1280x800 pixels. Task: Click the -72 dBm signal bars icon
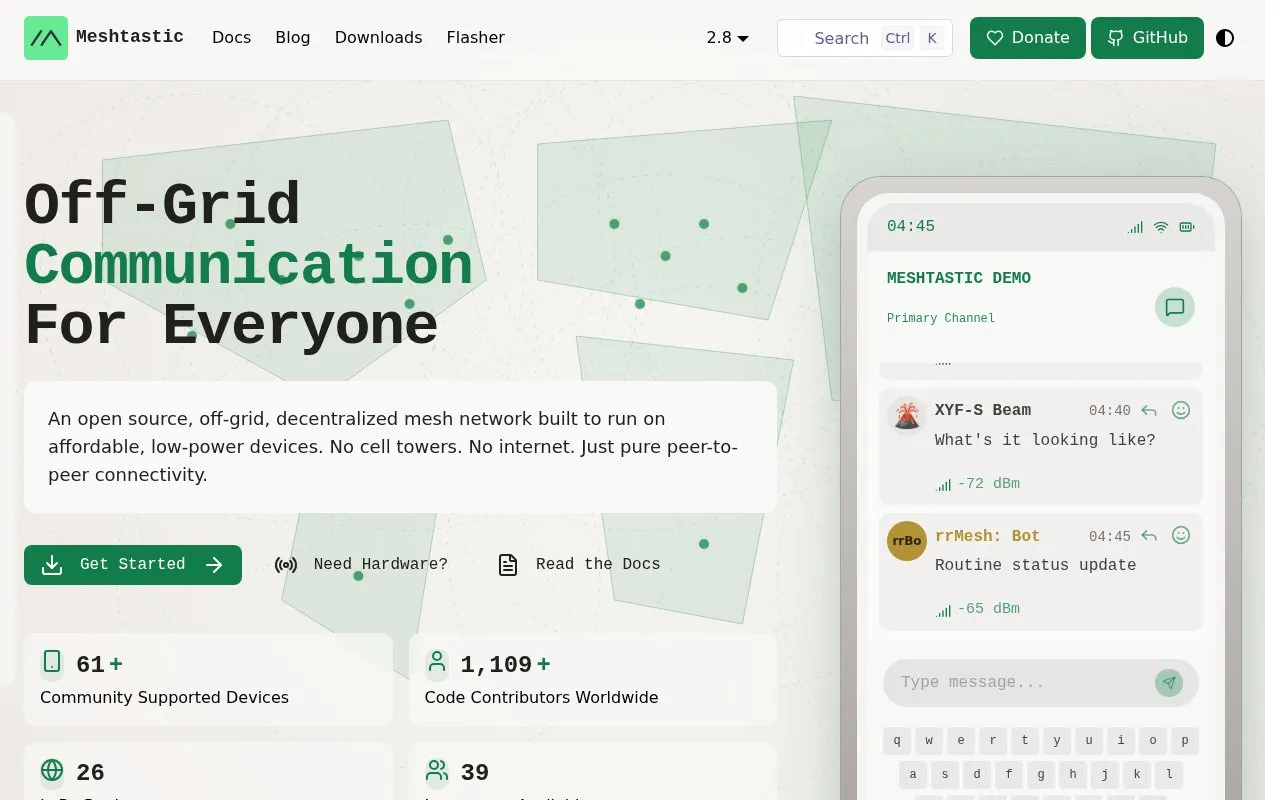pyautogui.click(x=943, y=485)
